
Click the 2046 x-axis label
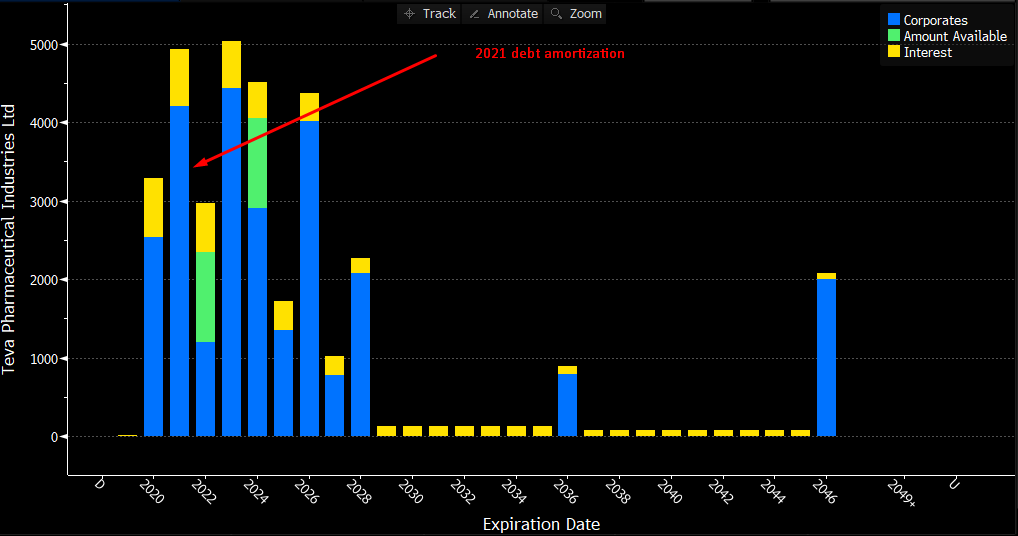pos(824,491)
